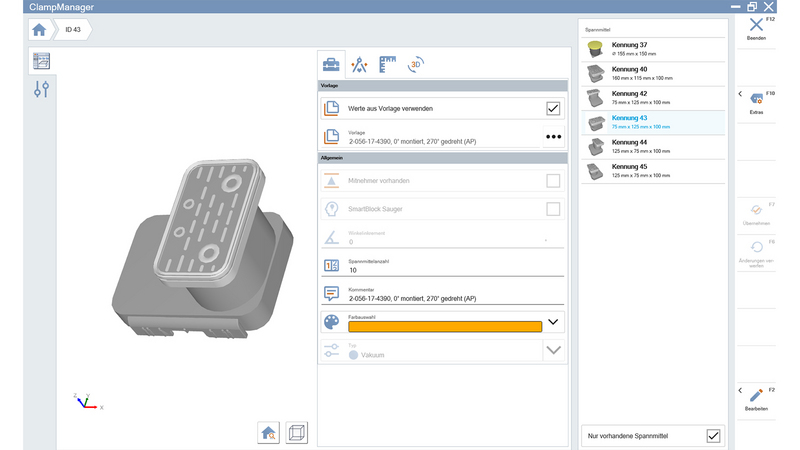
Task: Switch to the 3D tab
Action: tap(415, 66)
